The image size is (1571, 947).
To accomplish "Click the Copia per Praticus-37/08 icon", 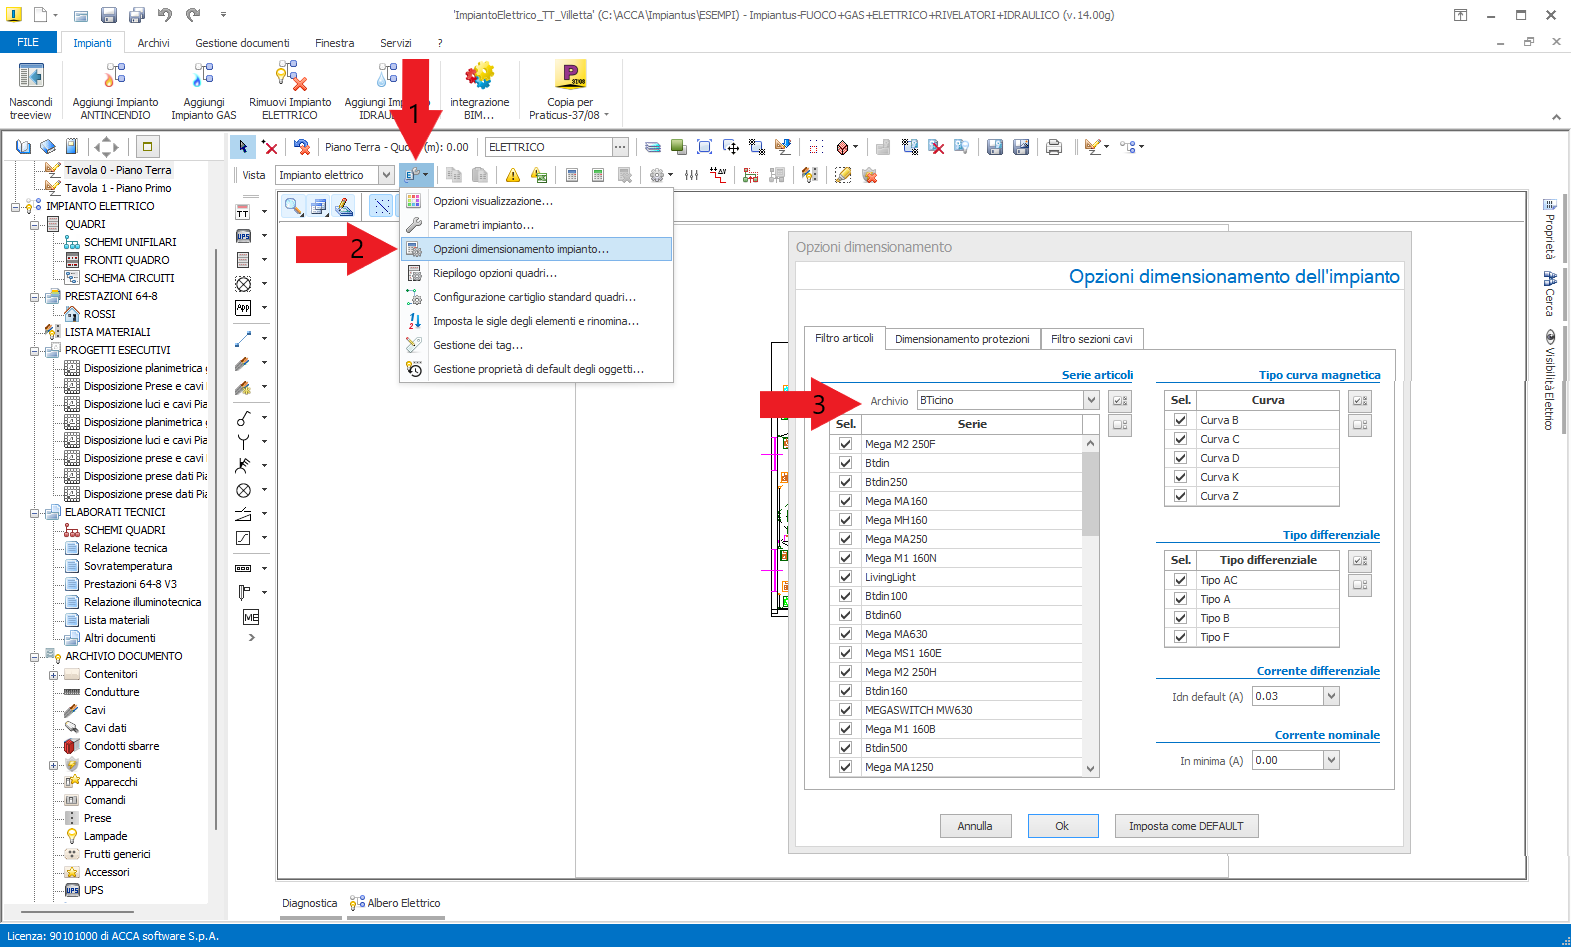I will (x=570, y=76).
